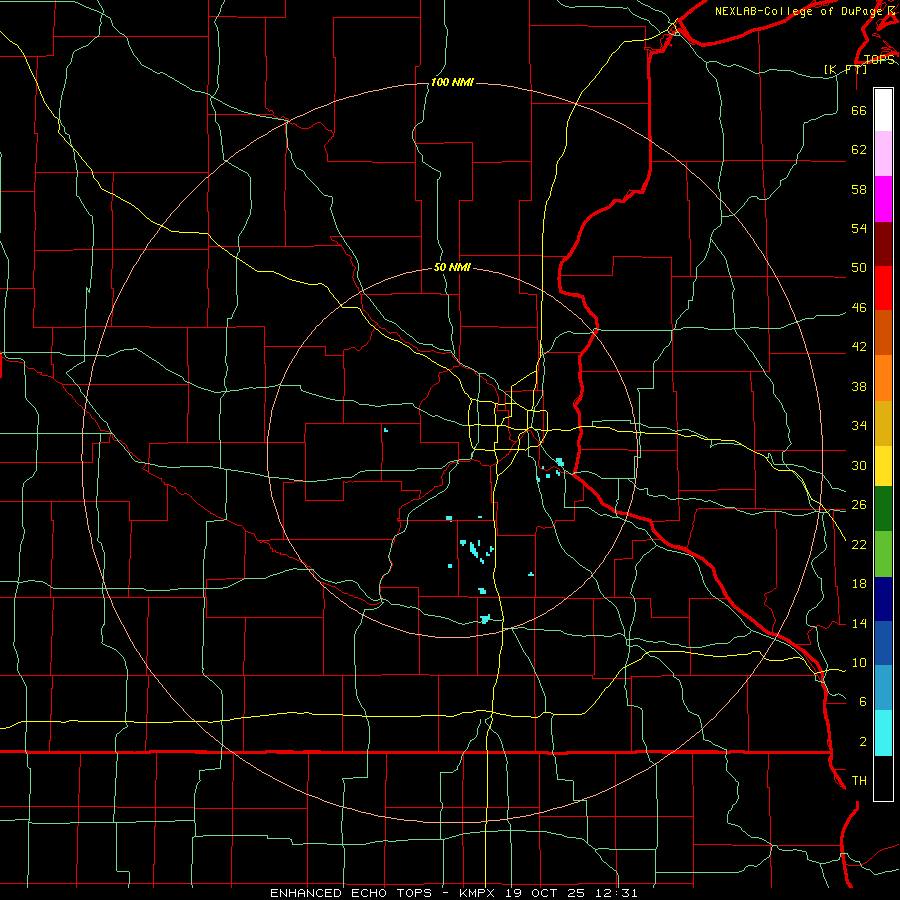This screenshot has width=900, height=900.
Task: Click the [K FT] units label
Action: click(x=845, y=69)
